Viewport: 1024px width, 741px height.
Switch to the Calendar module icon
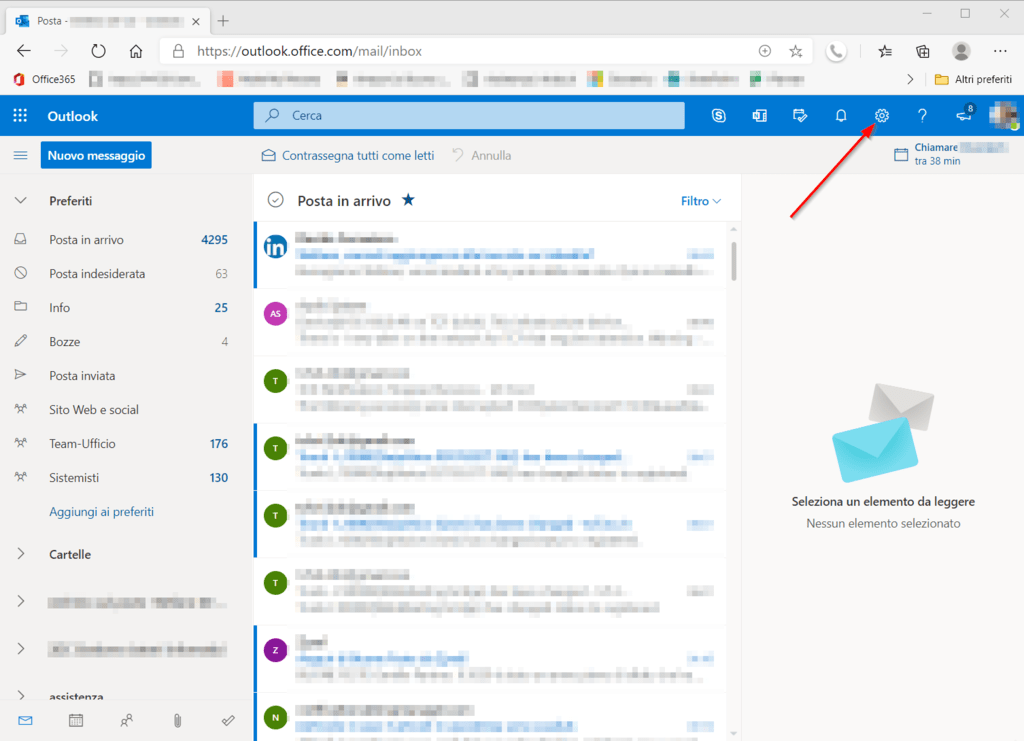(76, 720)
